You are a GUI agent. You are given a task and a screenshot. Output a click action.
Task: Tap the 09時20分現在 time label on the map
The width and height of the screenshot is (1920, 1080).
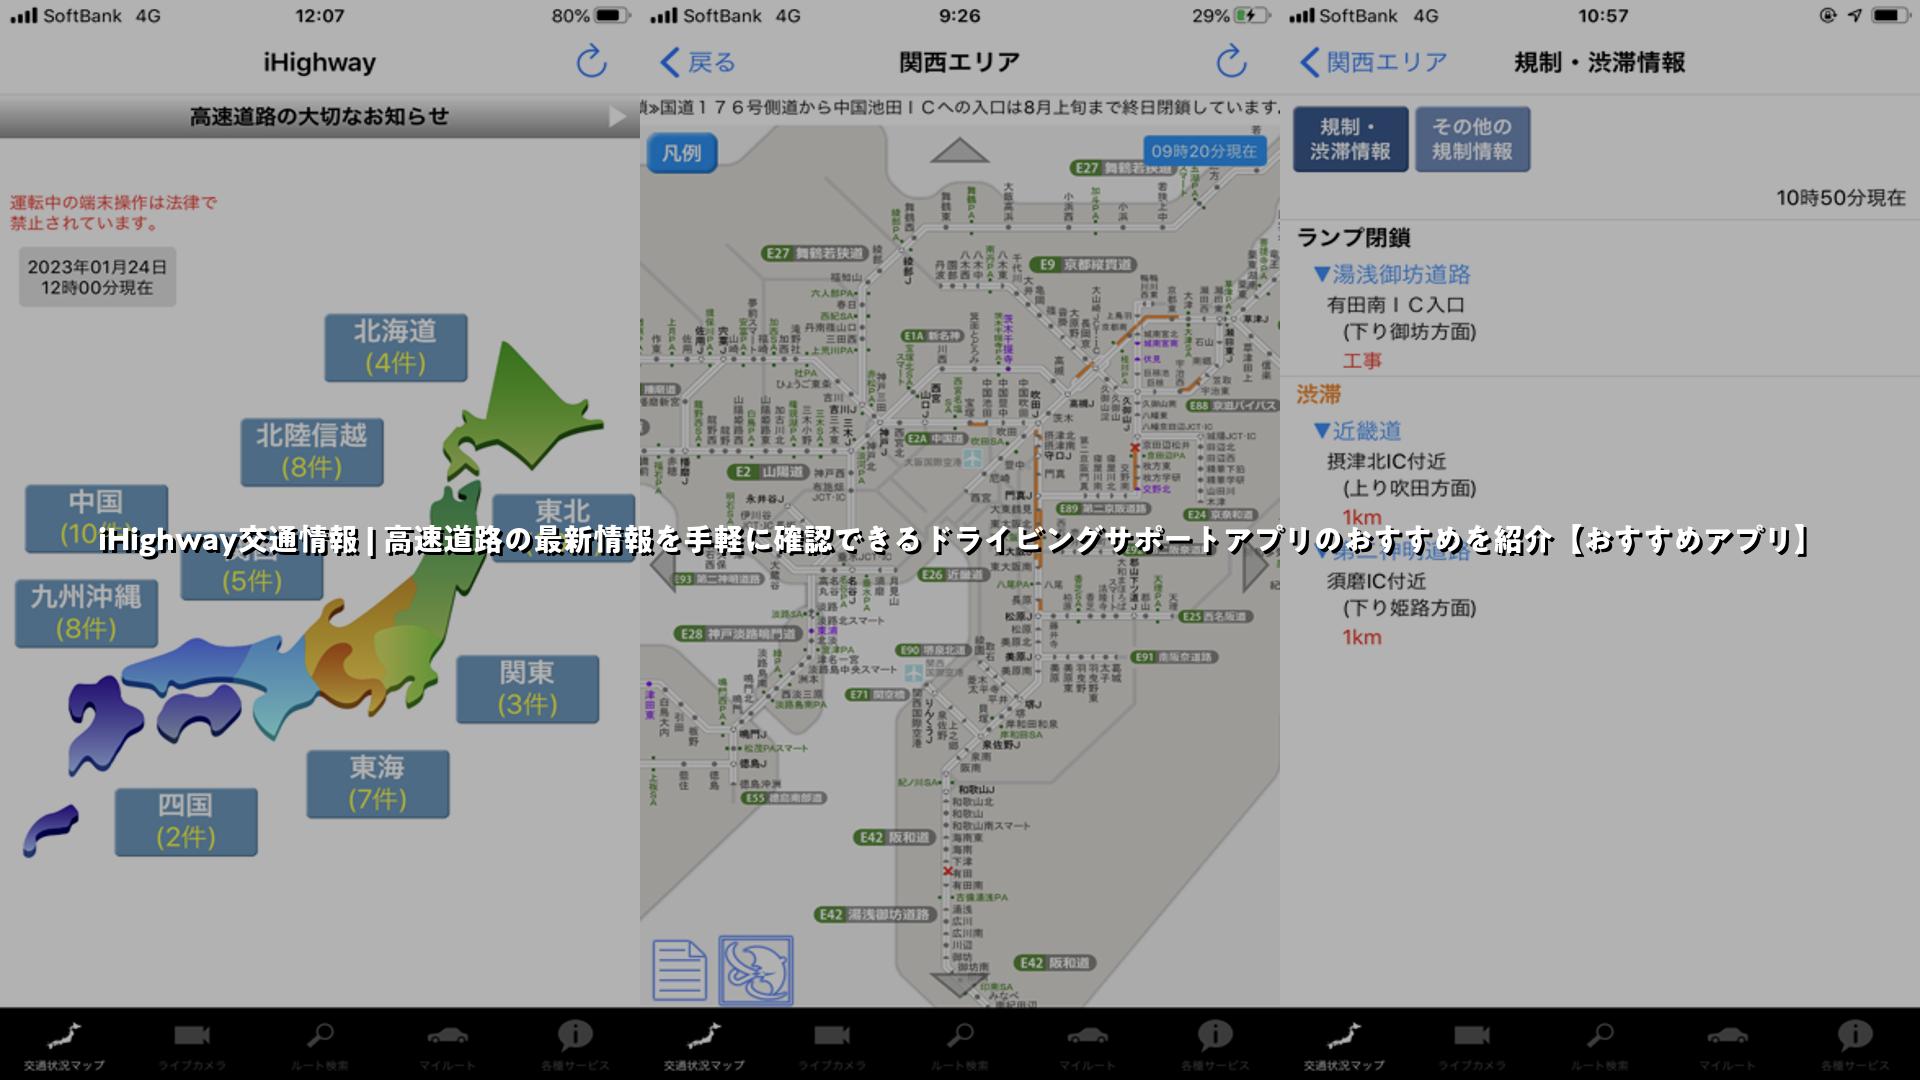click(1204, 151)
